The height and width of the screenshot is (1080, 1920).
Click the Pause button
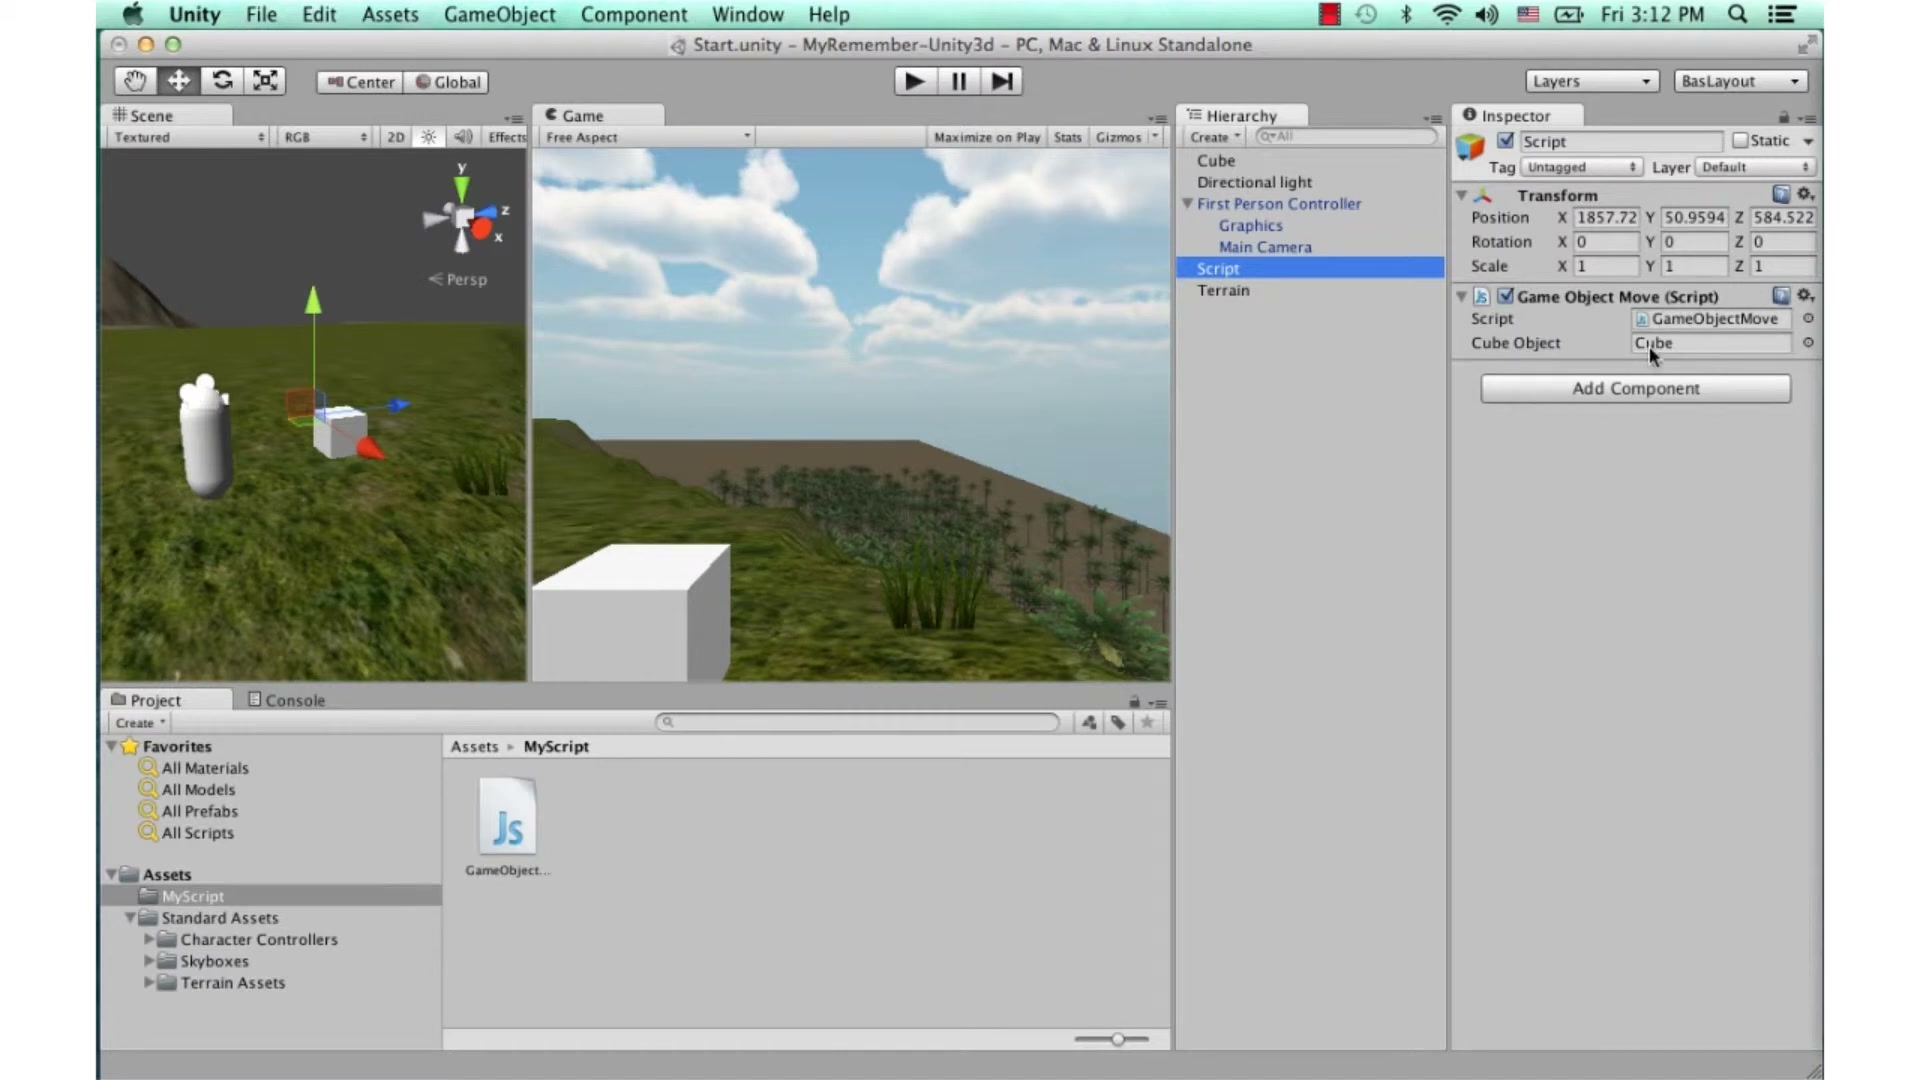(958, 81)
